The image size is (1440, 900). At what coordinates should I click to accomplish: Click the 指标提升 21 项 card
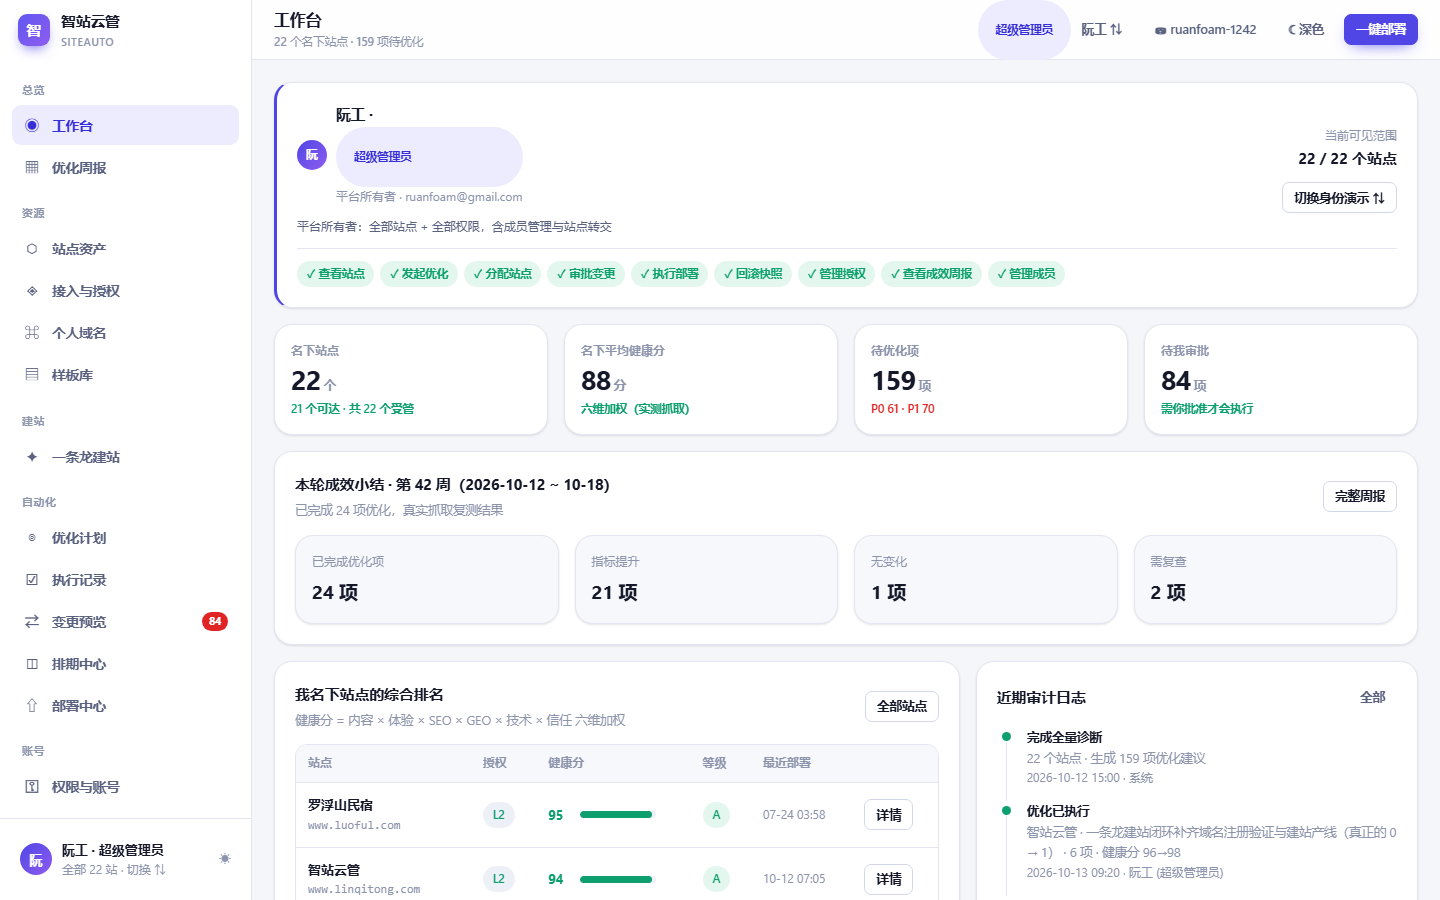(x=706, y=580)
